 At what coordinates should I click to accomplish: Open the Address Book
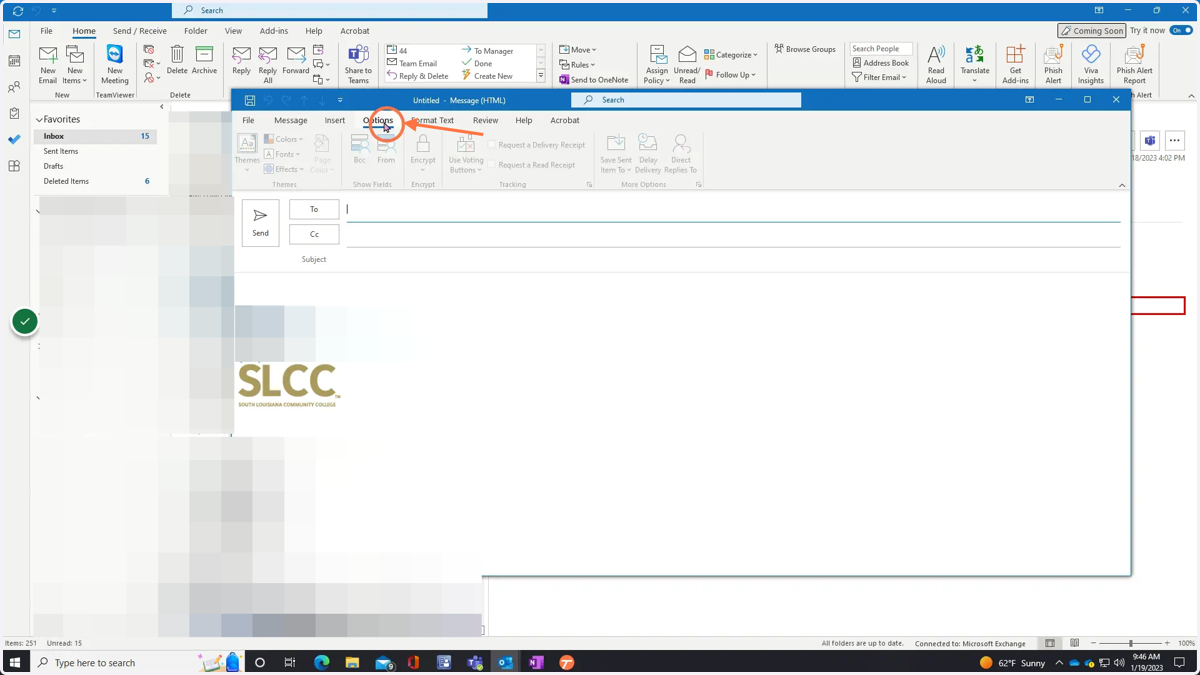click(x=880, y=63)
